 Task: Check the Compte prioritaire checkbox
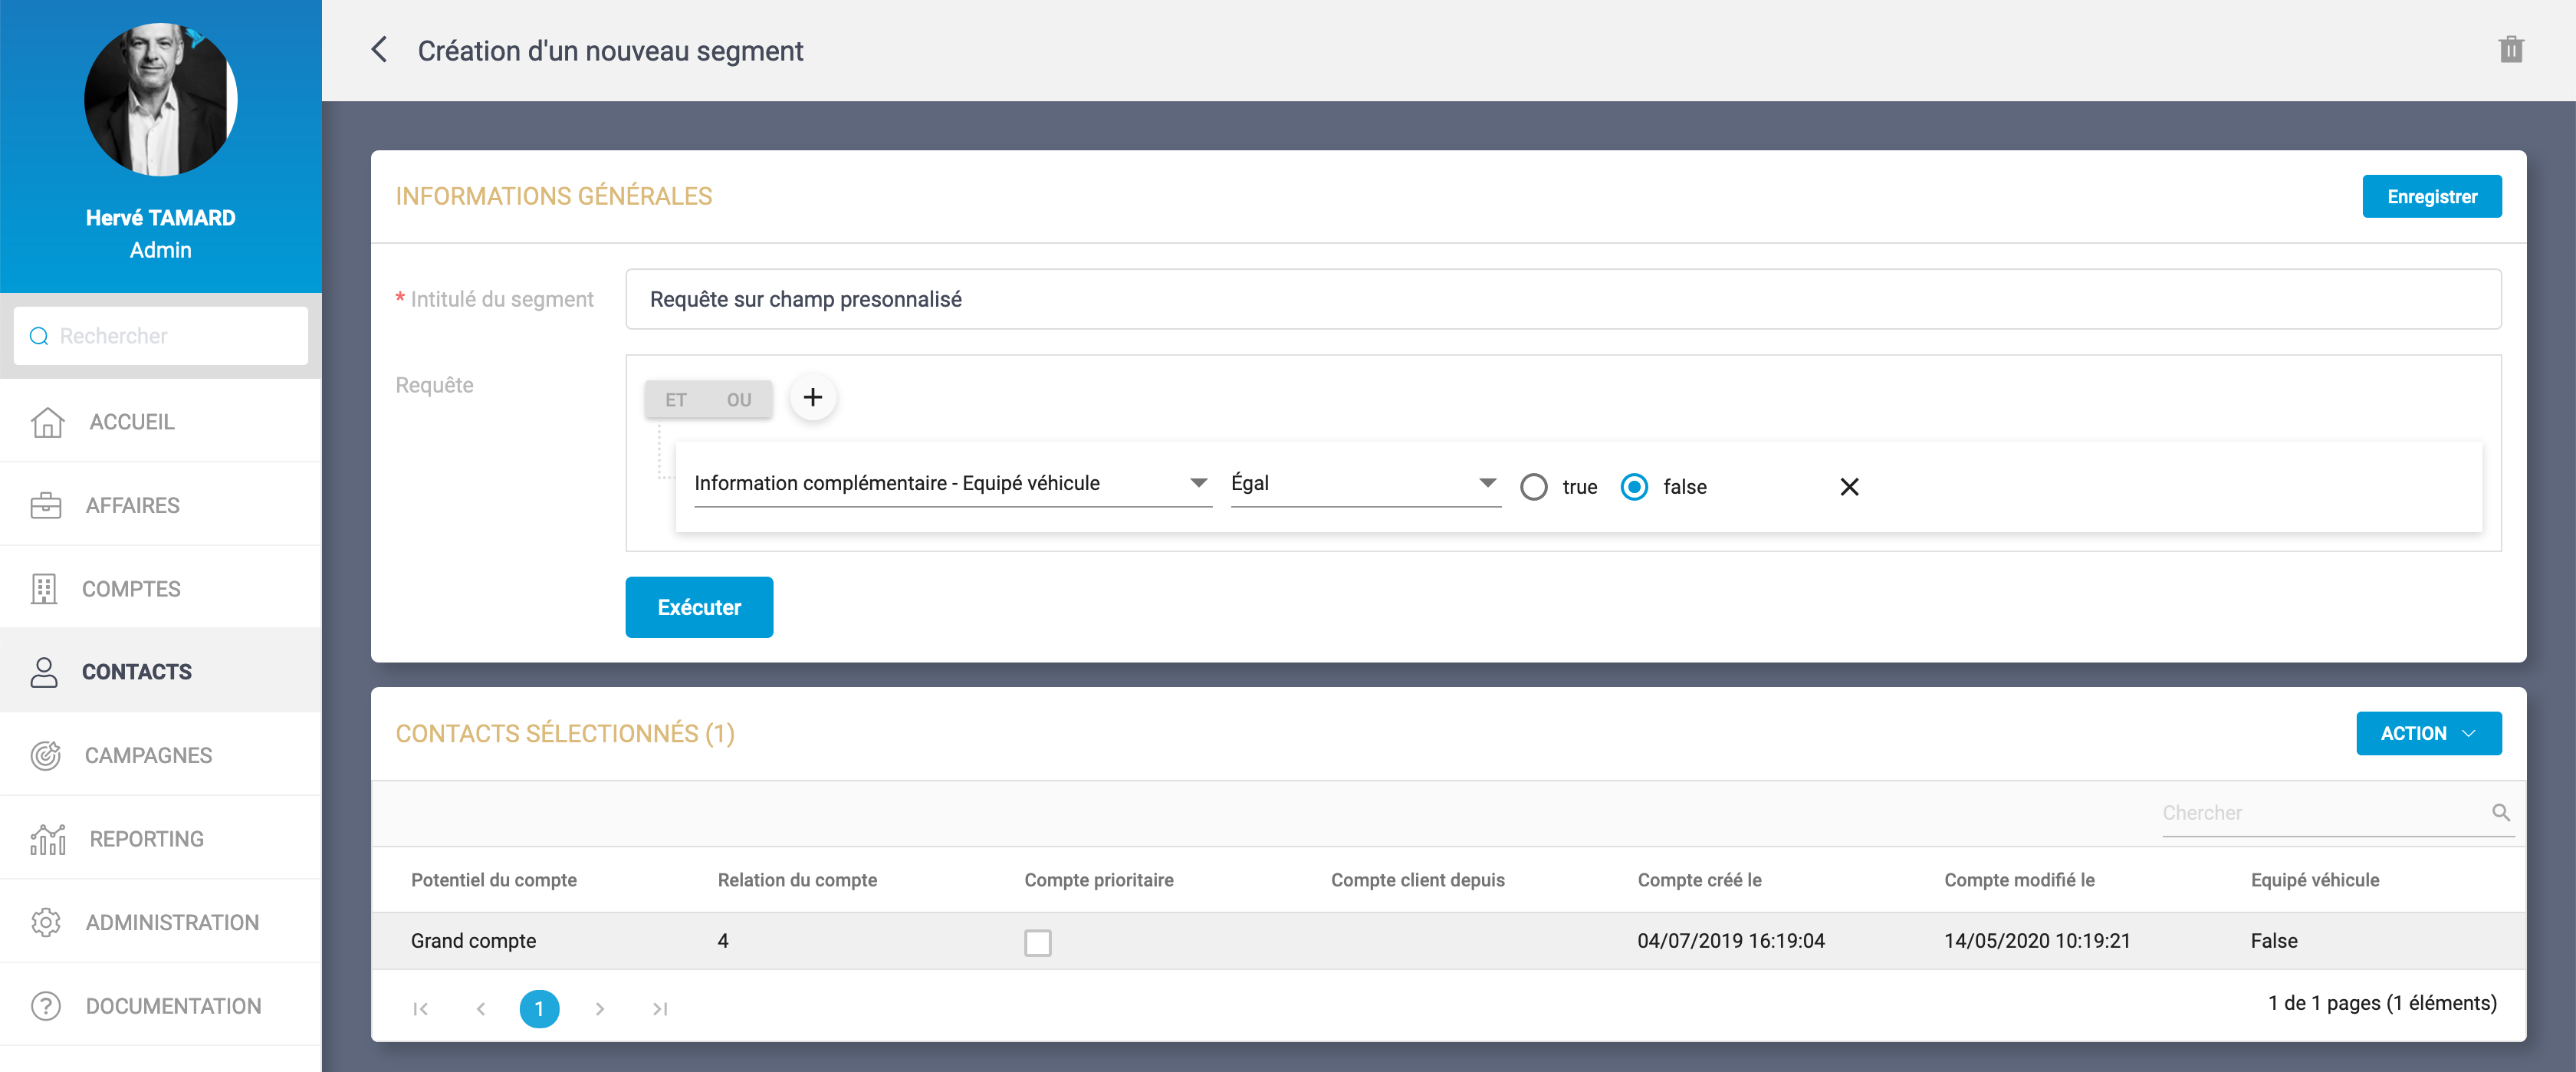coord(1037,942)
